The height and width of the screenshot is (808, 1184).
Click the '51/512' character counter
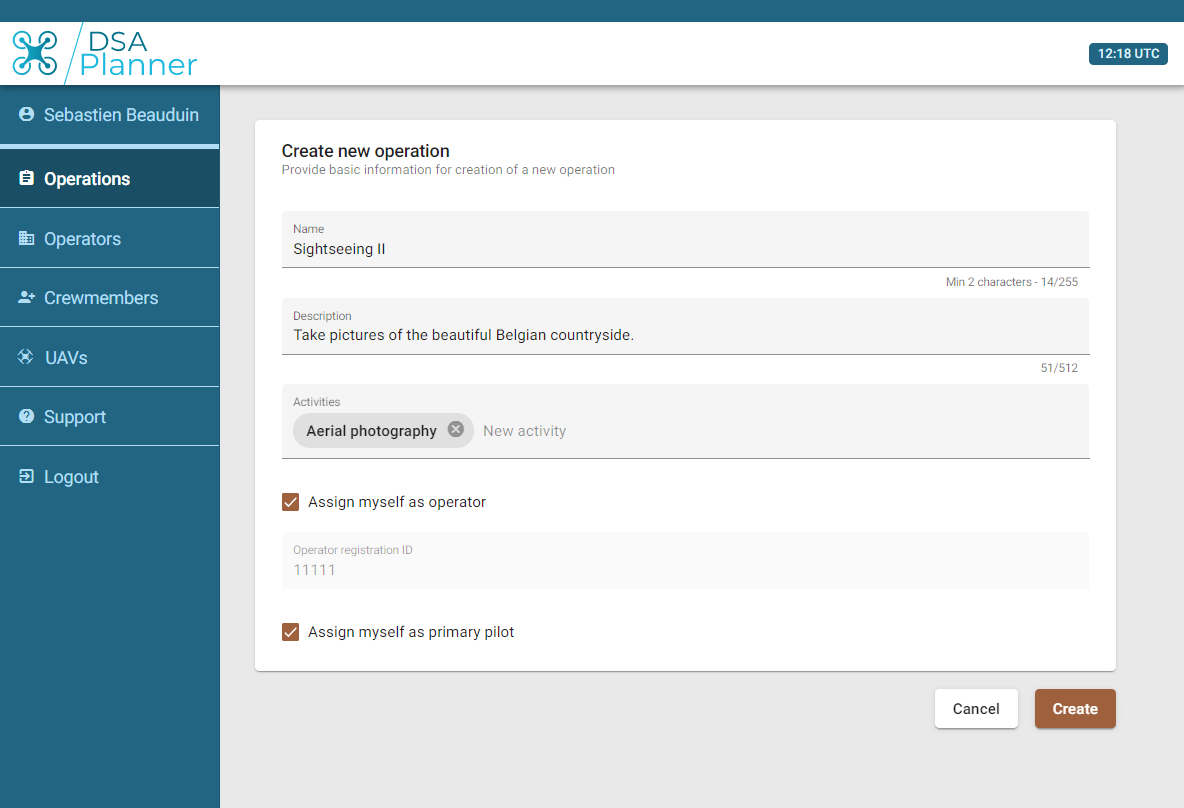(x=1059, y=368)
